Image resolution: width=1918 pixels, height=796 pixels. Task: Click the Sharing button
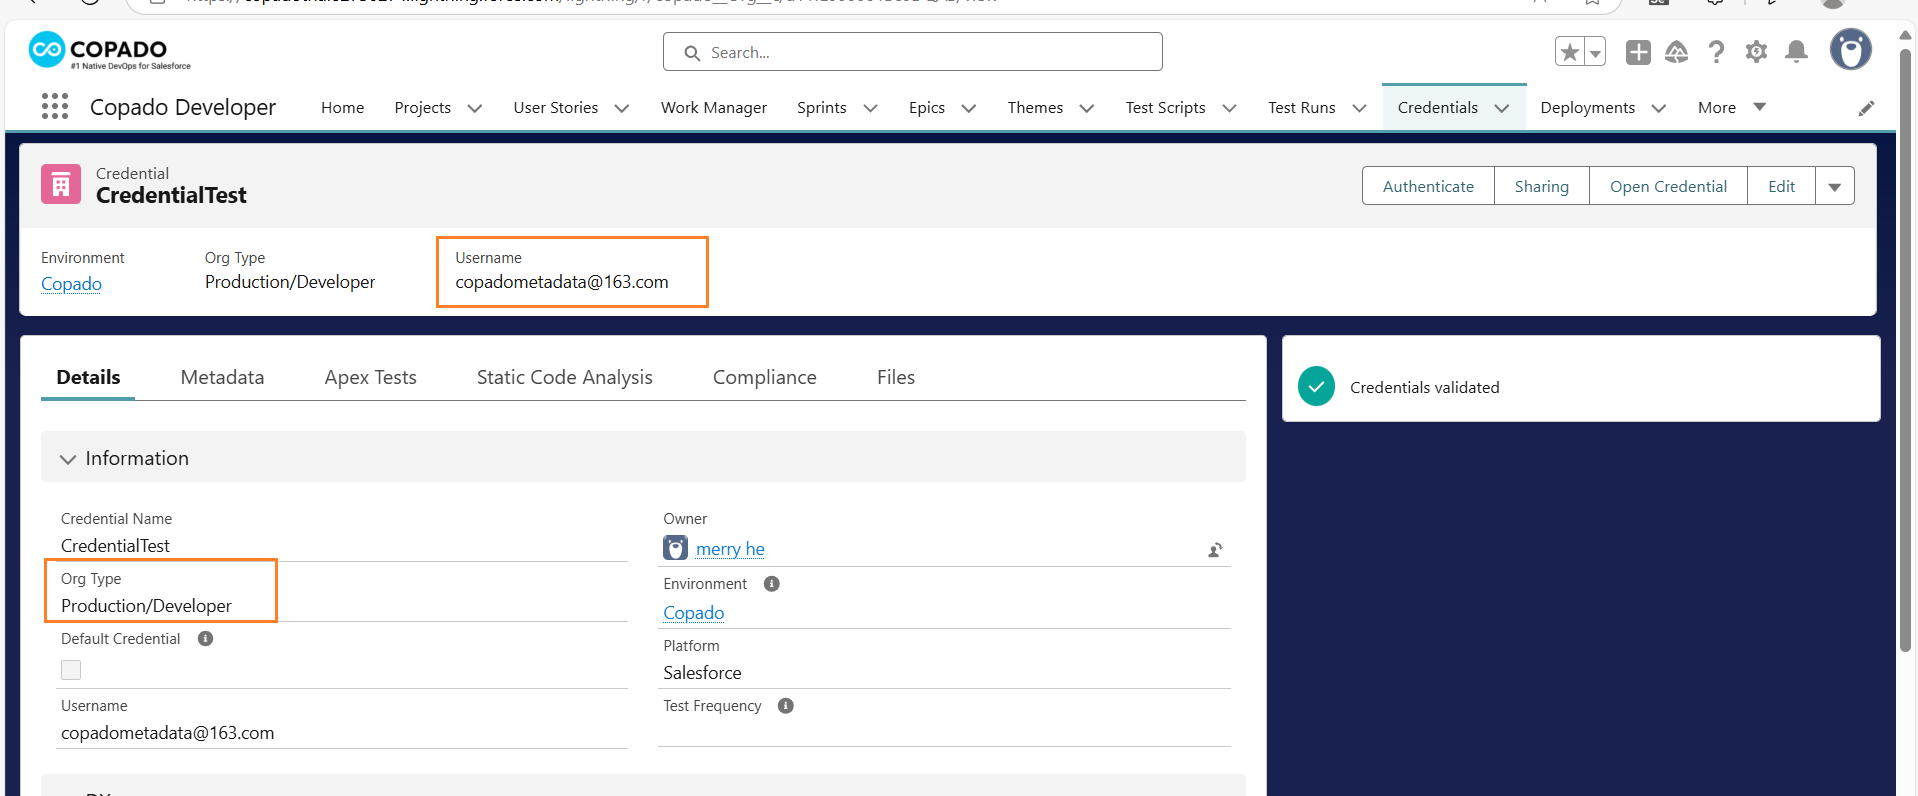point(1541,186)
